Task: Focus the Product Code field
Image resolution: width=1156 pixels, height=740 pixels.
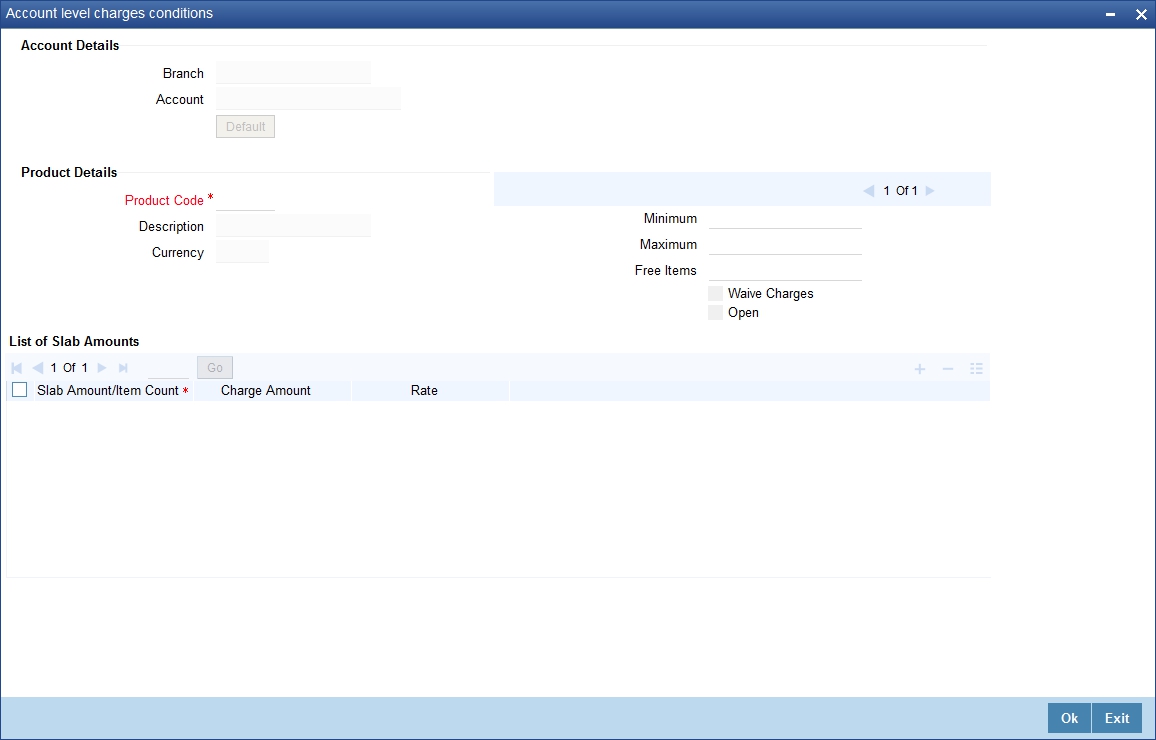Action: click(246, 200)
